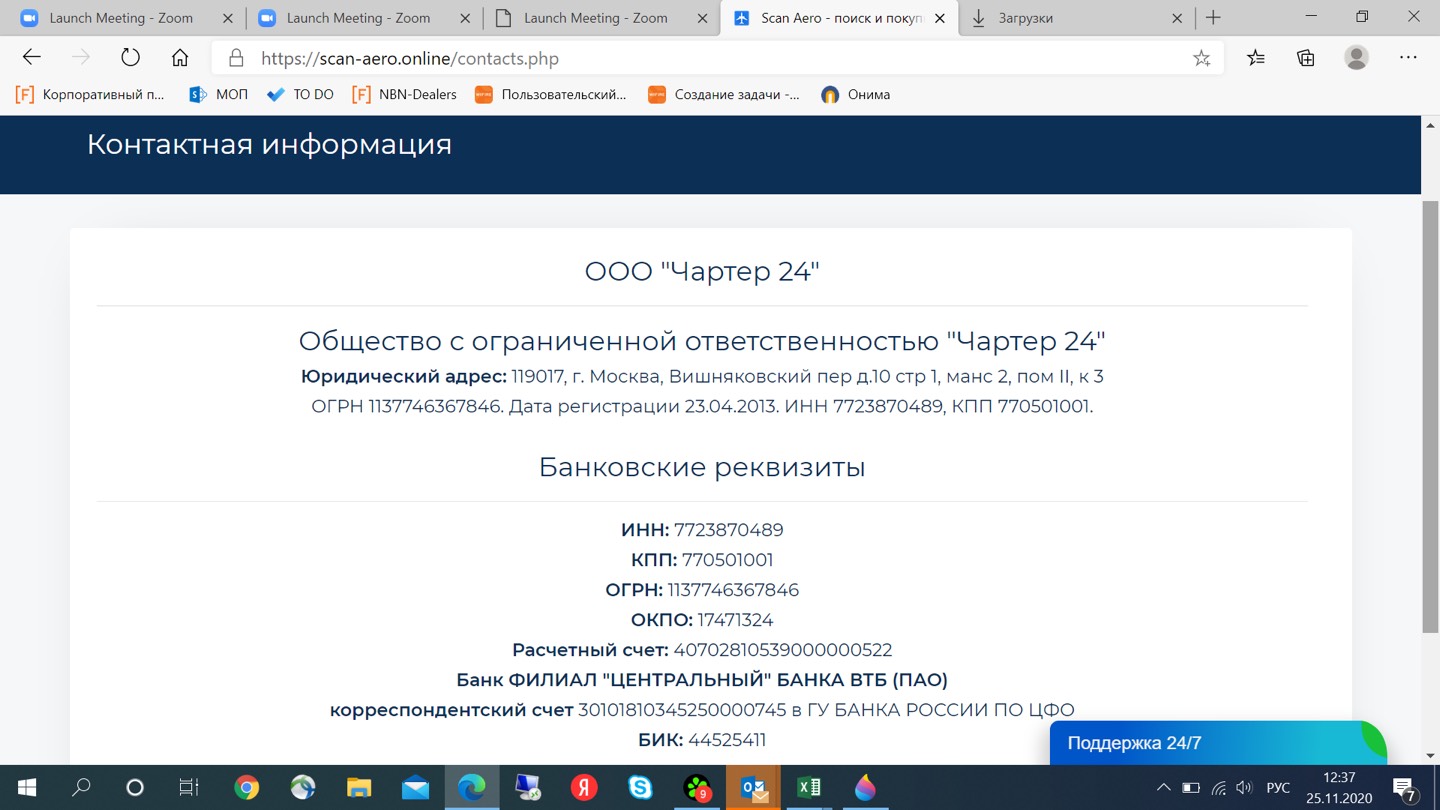Click the Microsoft Edge taskbar icon
Image resolution: width=1440 pixels, height=810 pixels.
(471, 788)
